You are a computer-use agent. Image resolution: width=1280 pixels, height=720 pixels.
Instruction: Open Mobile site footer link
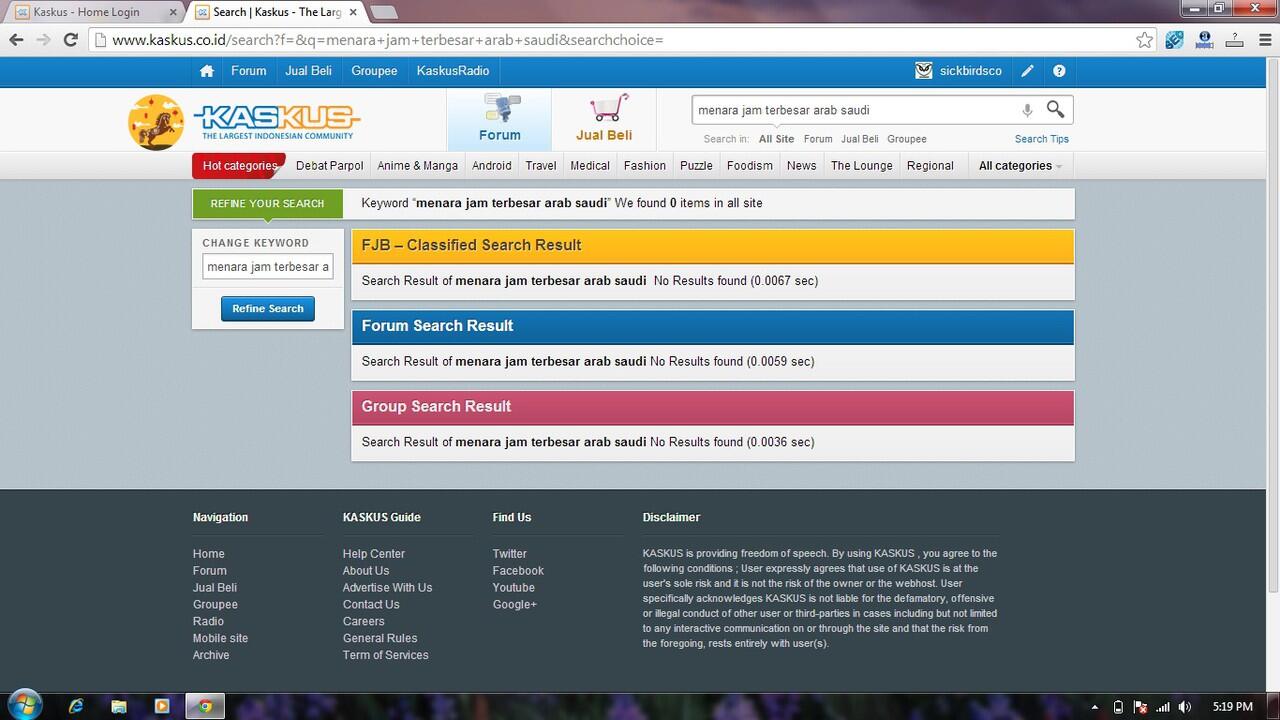[220, 638]
